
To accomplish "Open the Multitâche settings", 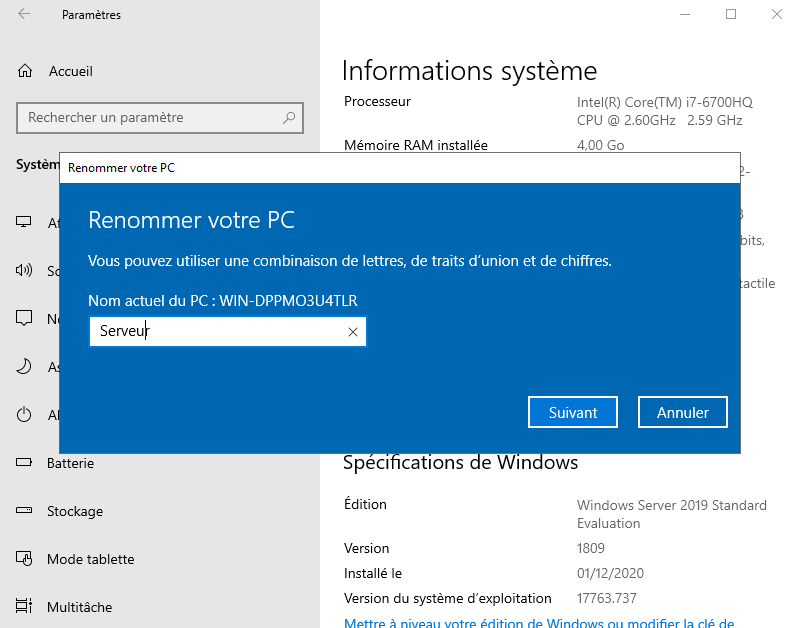I will [x=79, y=607].
